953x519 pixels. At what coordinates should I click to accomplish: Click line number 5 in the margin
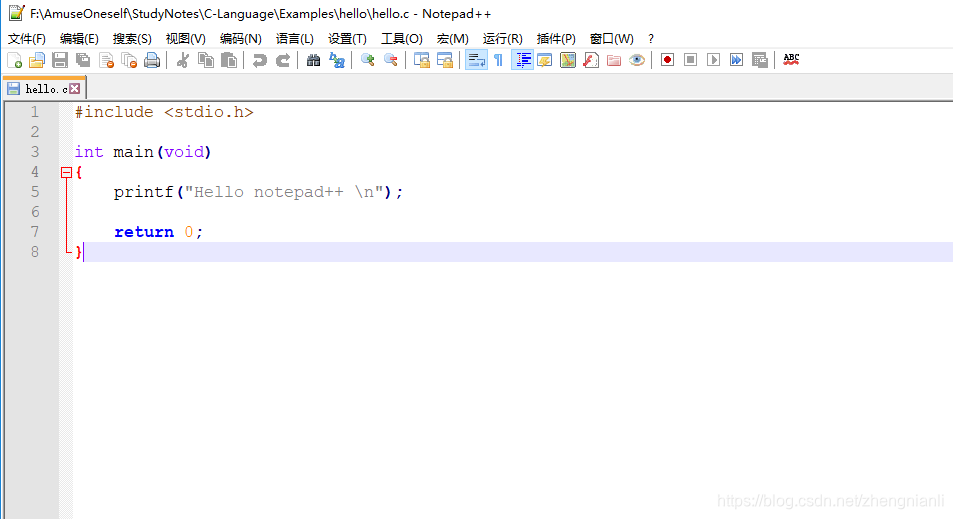(35, 192)
